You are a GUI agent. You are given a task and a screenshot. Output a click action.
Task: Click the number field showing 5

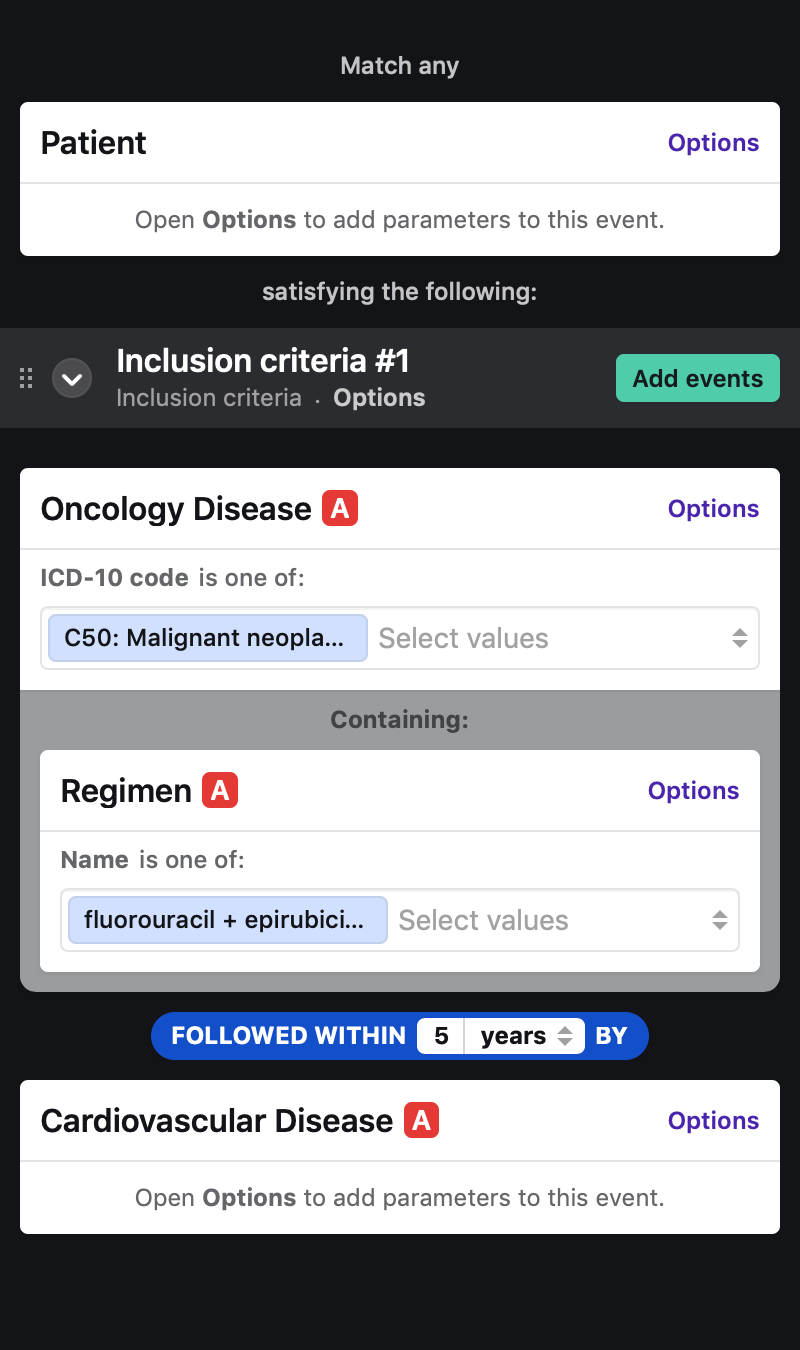tap(440, 1036)
